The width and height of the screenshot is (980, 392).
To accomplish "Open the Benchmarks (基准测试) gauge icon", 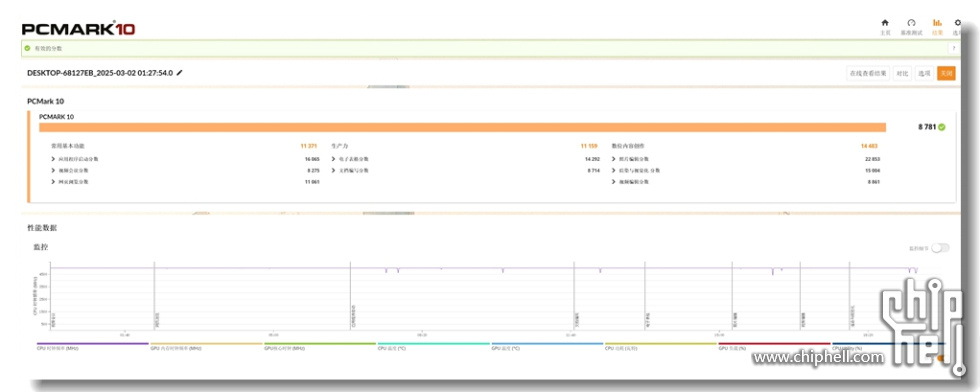I will 911,23.
